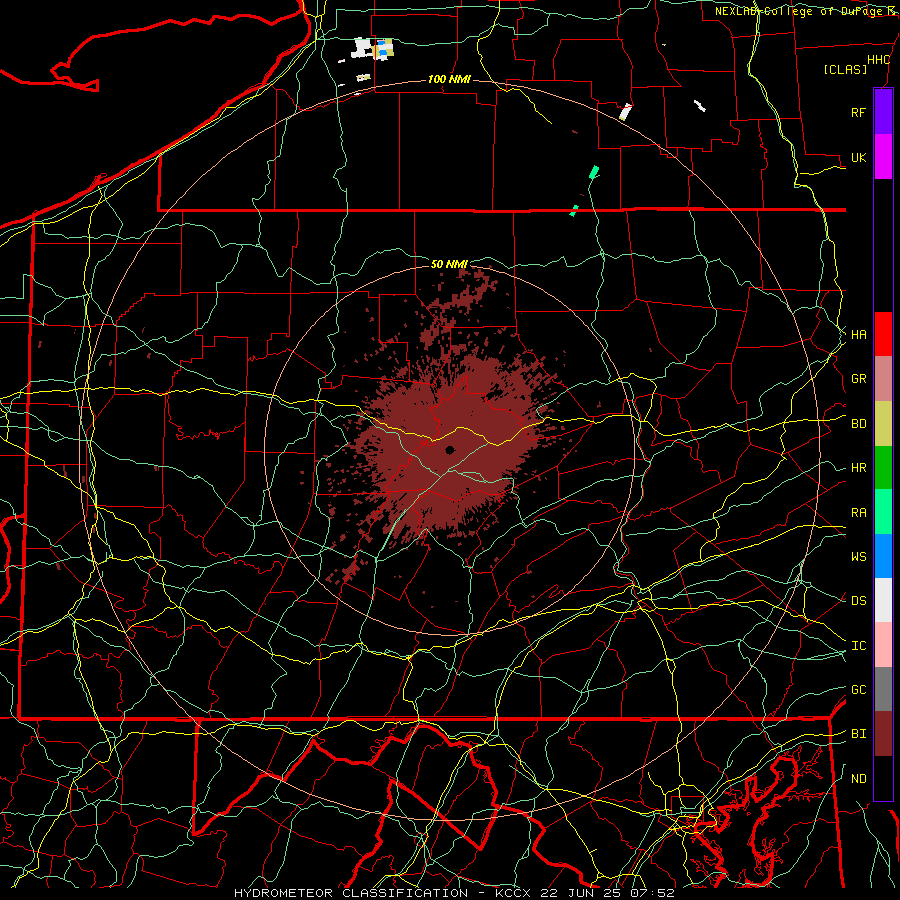The width and height of the screenshot is (900, 900).
Task: Pick the dark green HR legend swatch
Action: 883,467
